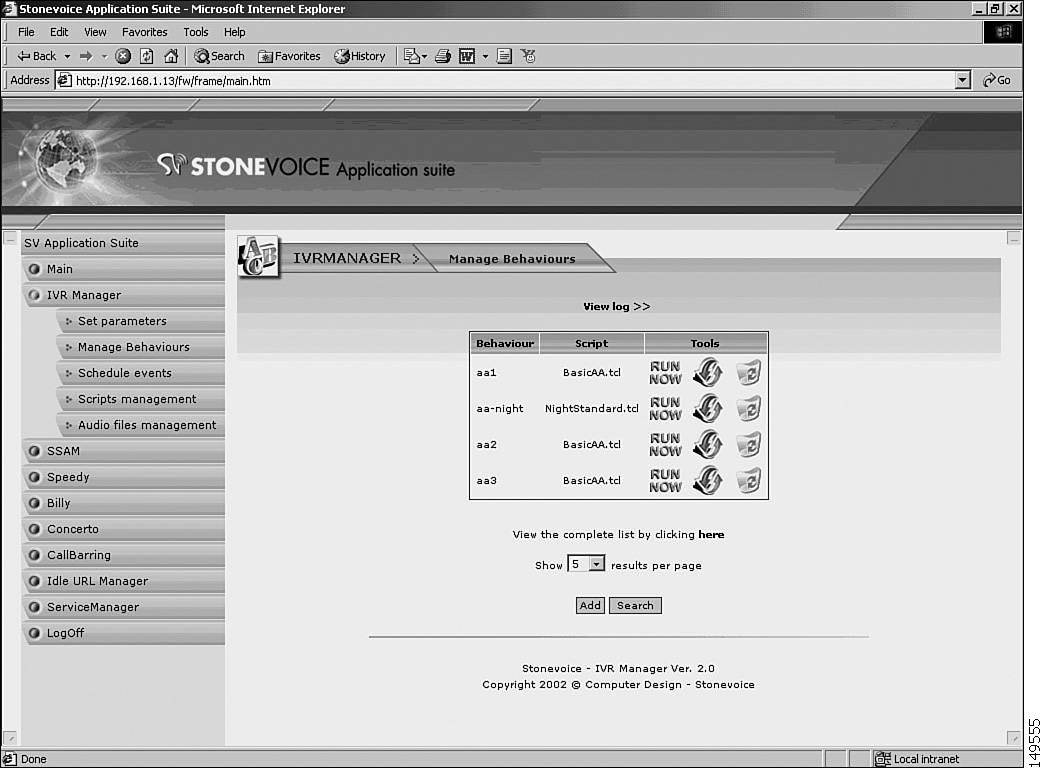Select Concerto in the sidebar
1041x768 pixels.
pos(123,529)
